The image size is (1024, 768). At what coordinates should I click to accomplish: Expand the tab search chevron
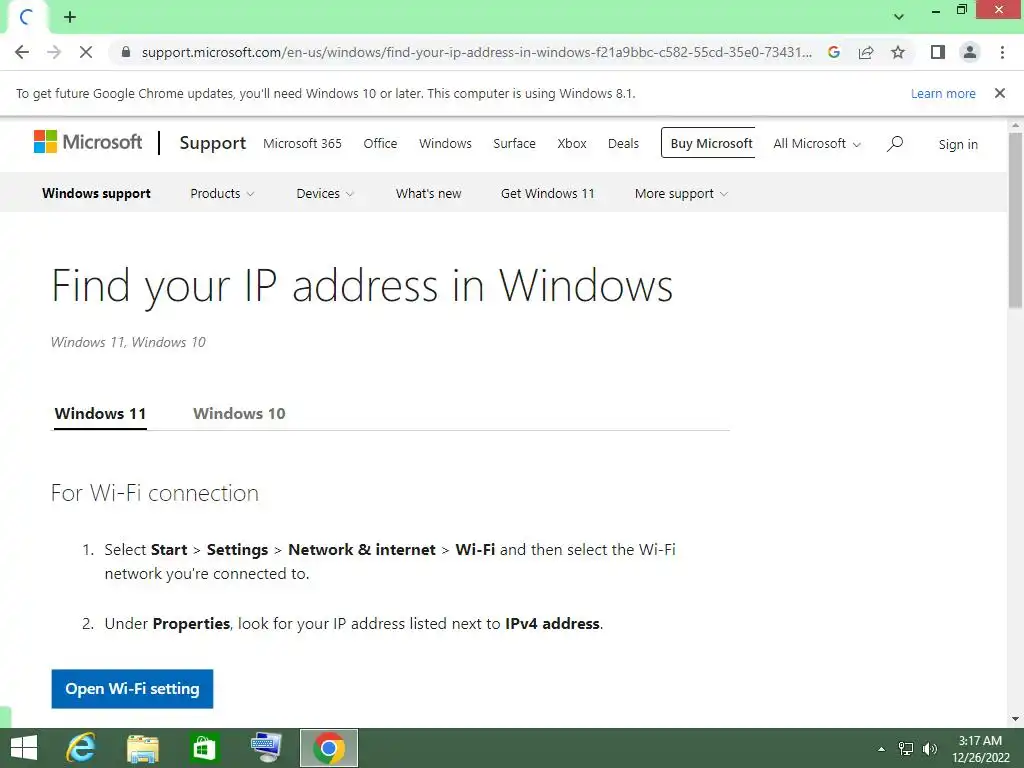(x=899, y=17)
